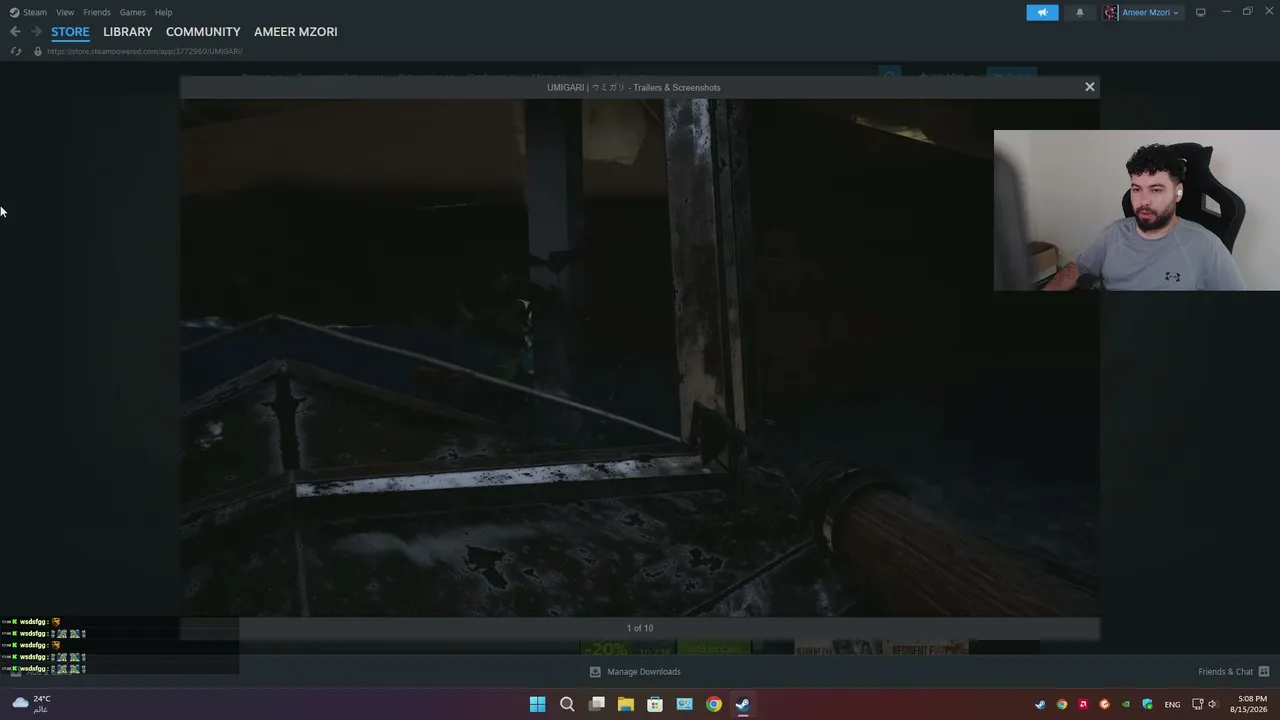
Task: Open File Explorer from the taskbar
Action: (x=626, y=704)
